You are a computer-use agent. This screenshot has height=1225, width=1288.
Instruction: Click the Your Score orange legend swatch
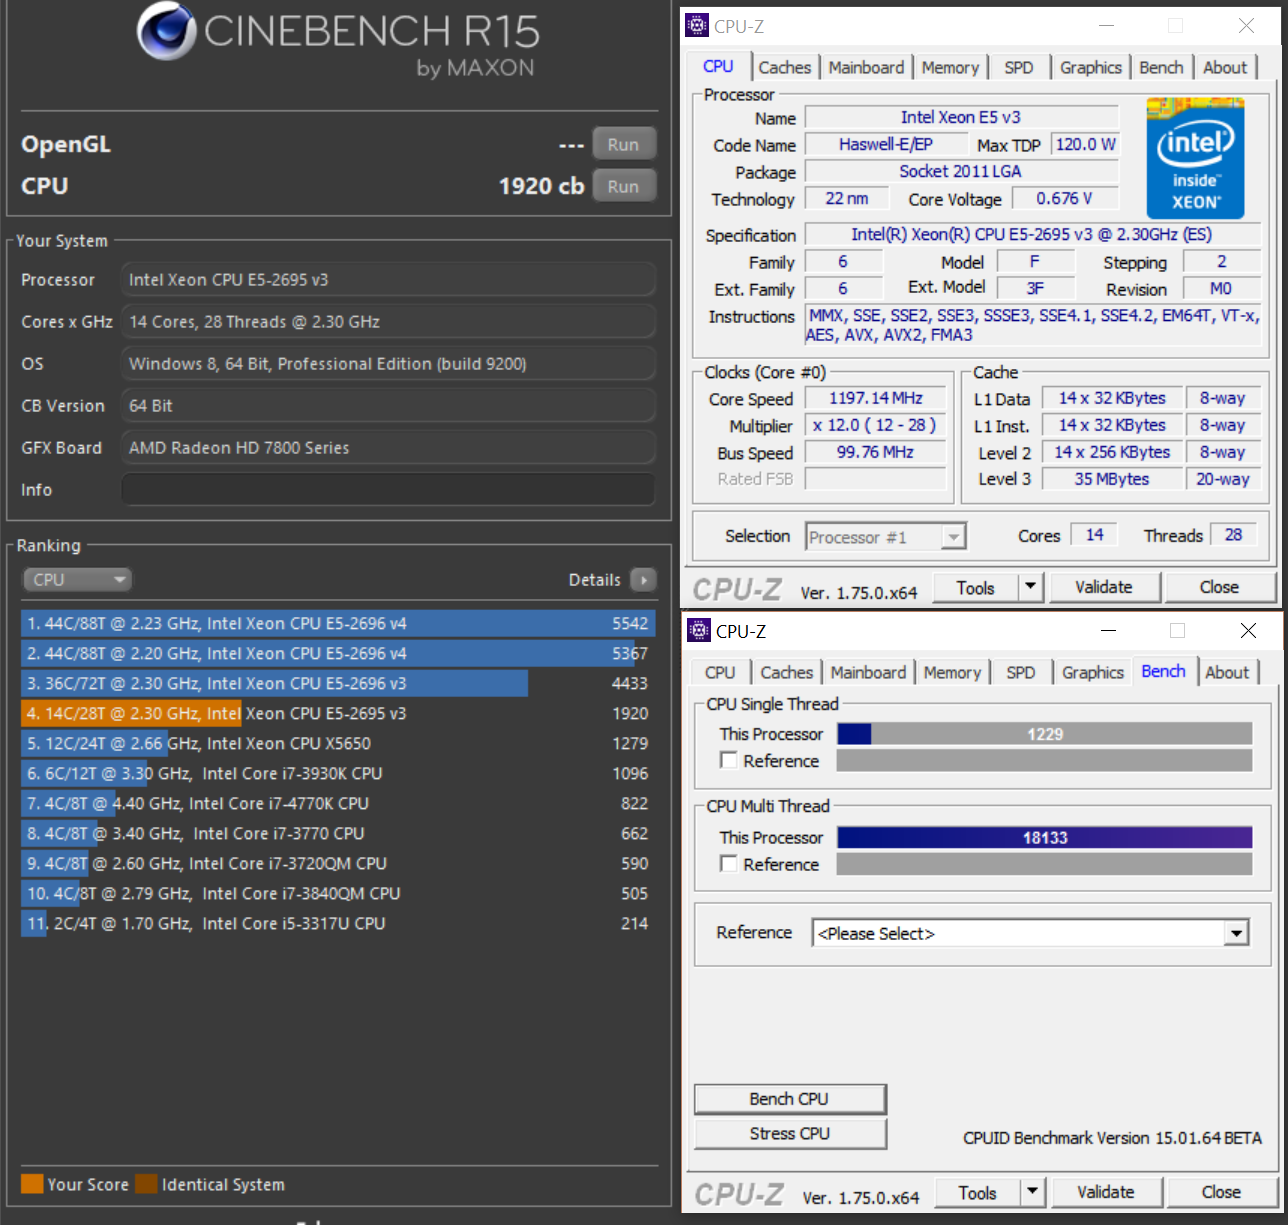pos(32,1184)
